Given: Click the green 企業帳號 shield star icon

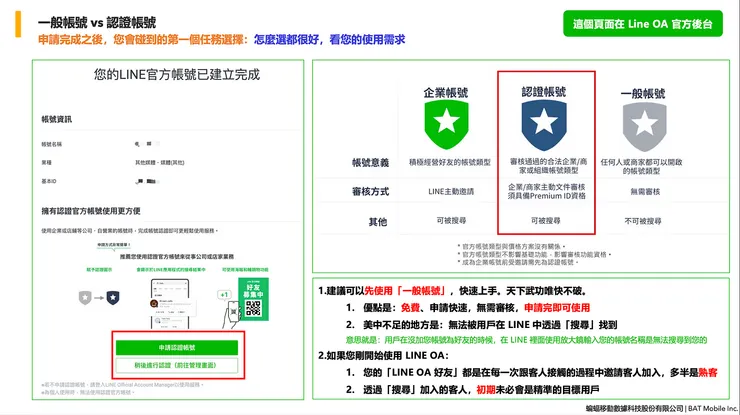Looking at the screenshot, I should click(446, 124).
